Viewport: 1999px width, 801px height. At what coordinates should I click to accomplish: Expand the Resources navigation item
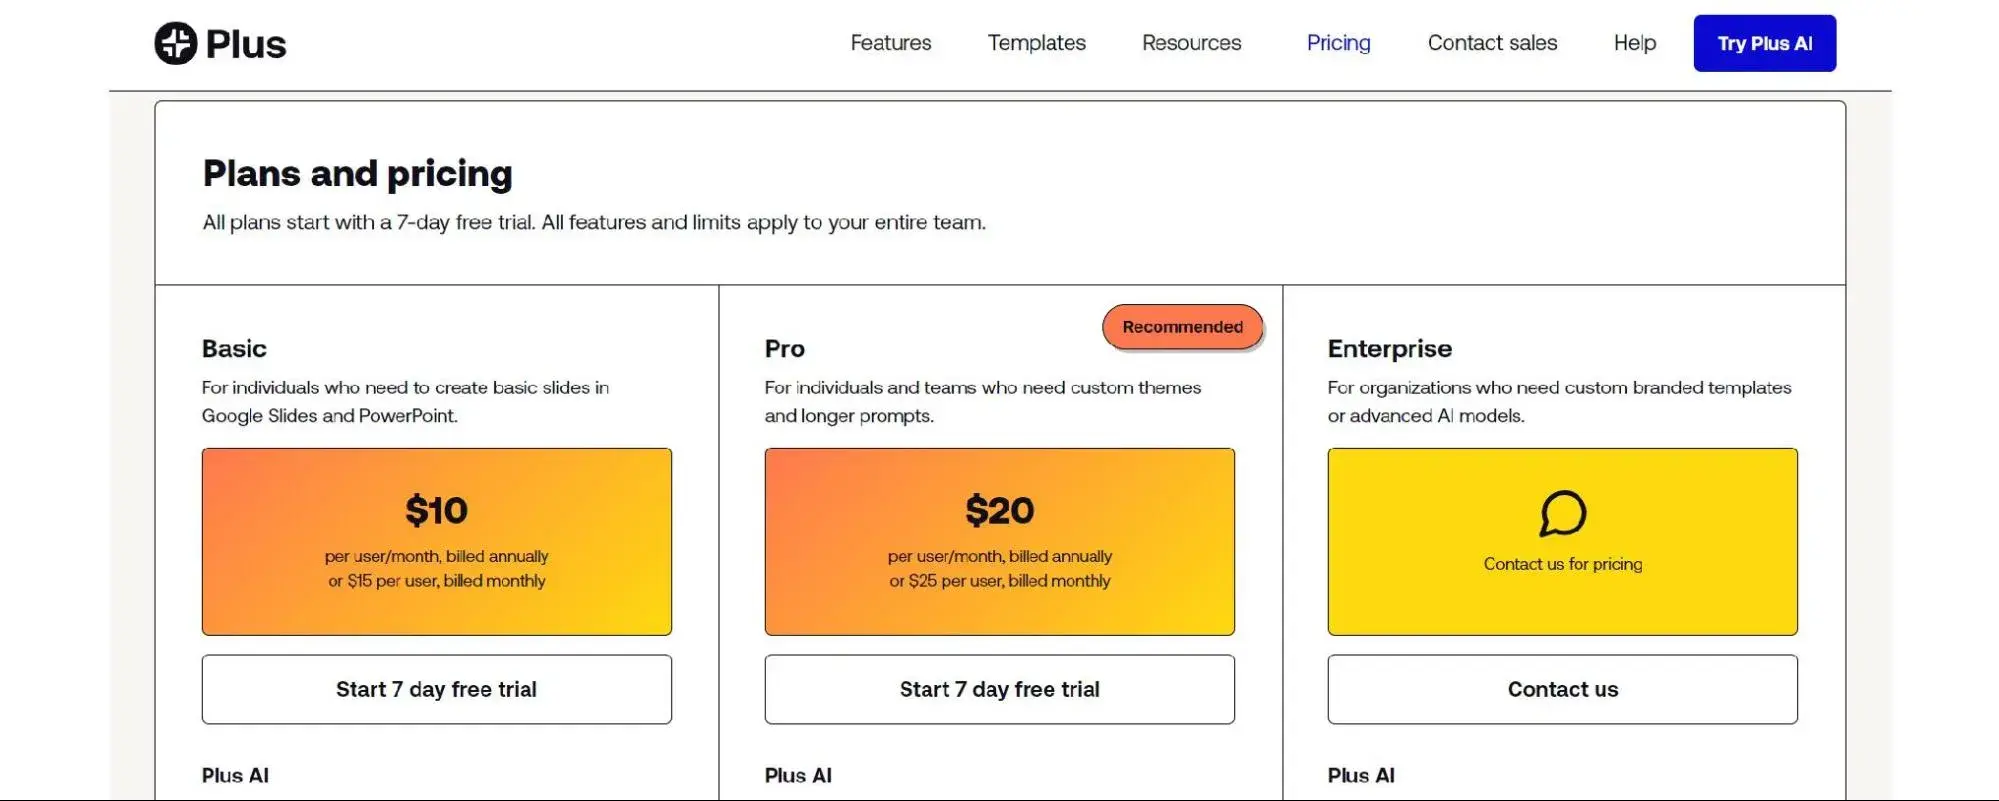(x=1191, y=43)
